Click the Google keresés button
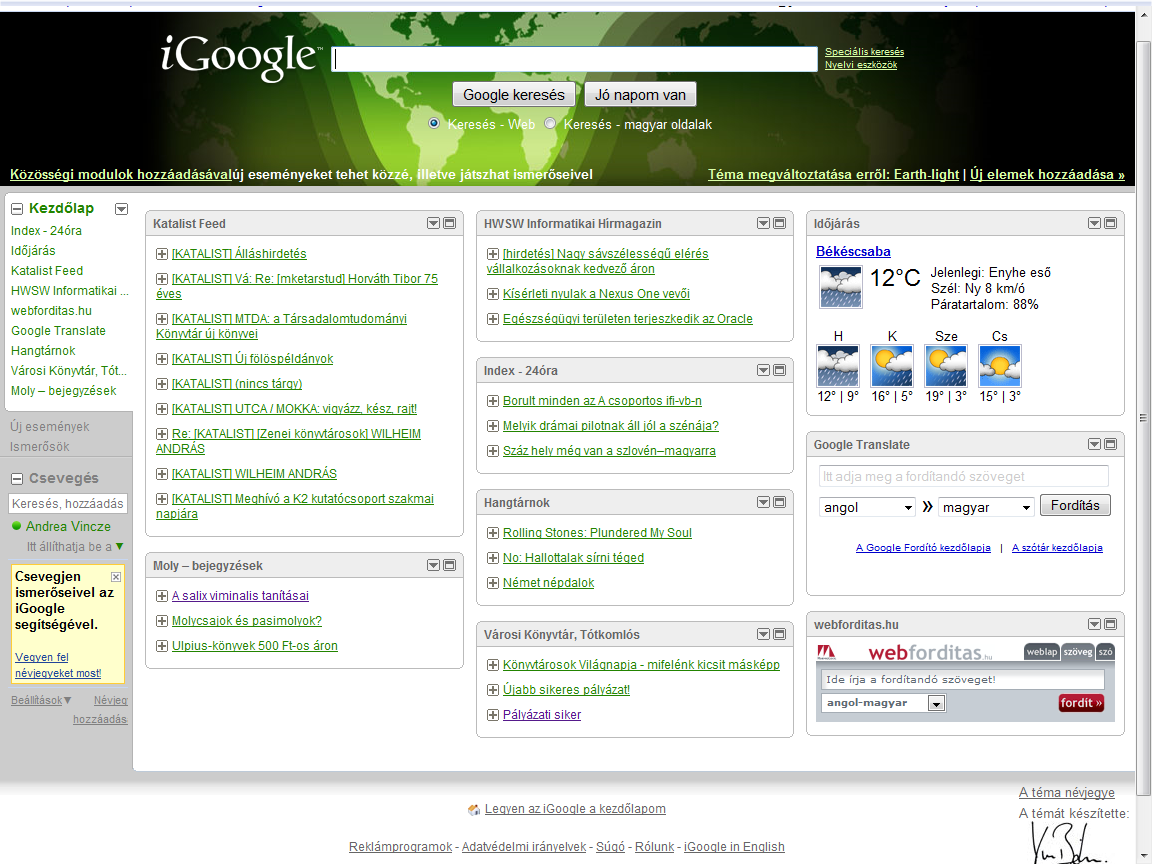 514,95
